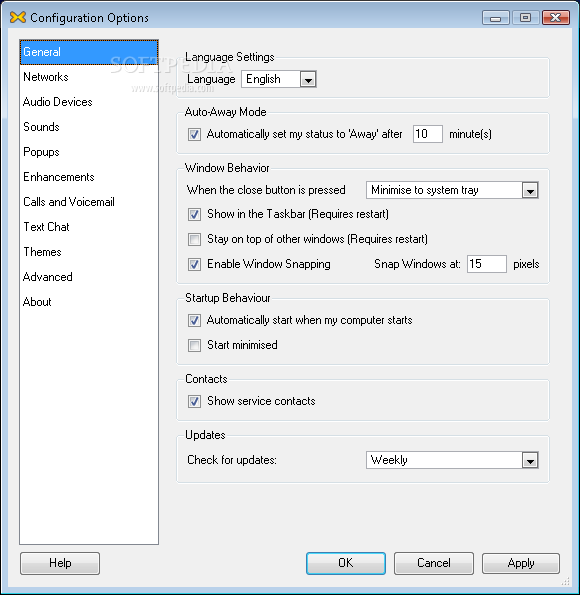
Task: Open the Language dropdown
Action: [x=279, y=79]
